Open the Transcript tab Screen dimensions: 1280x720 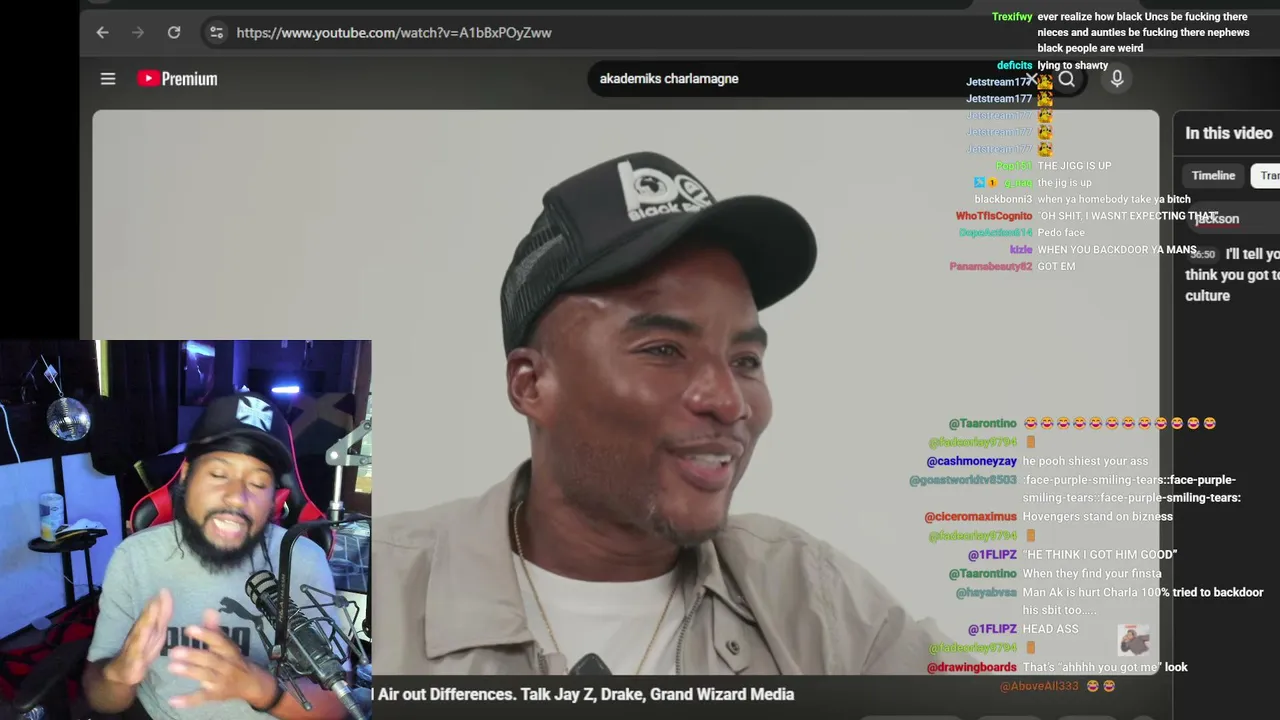[x=1268, y=176]
